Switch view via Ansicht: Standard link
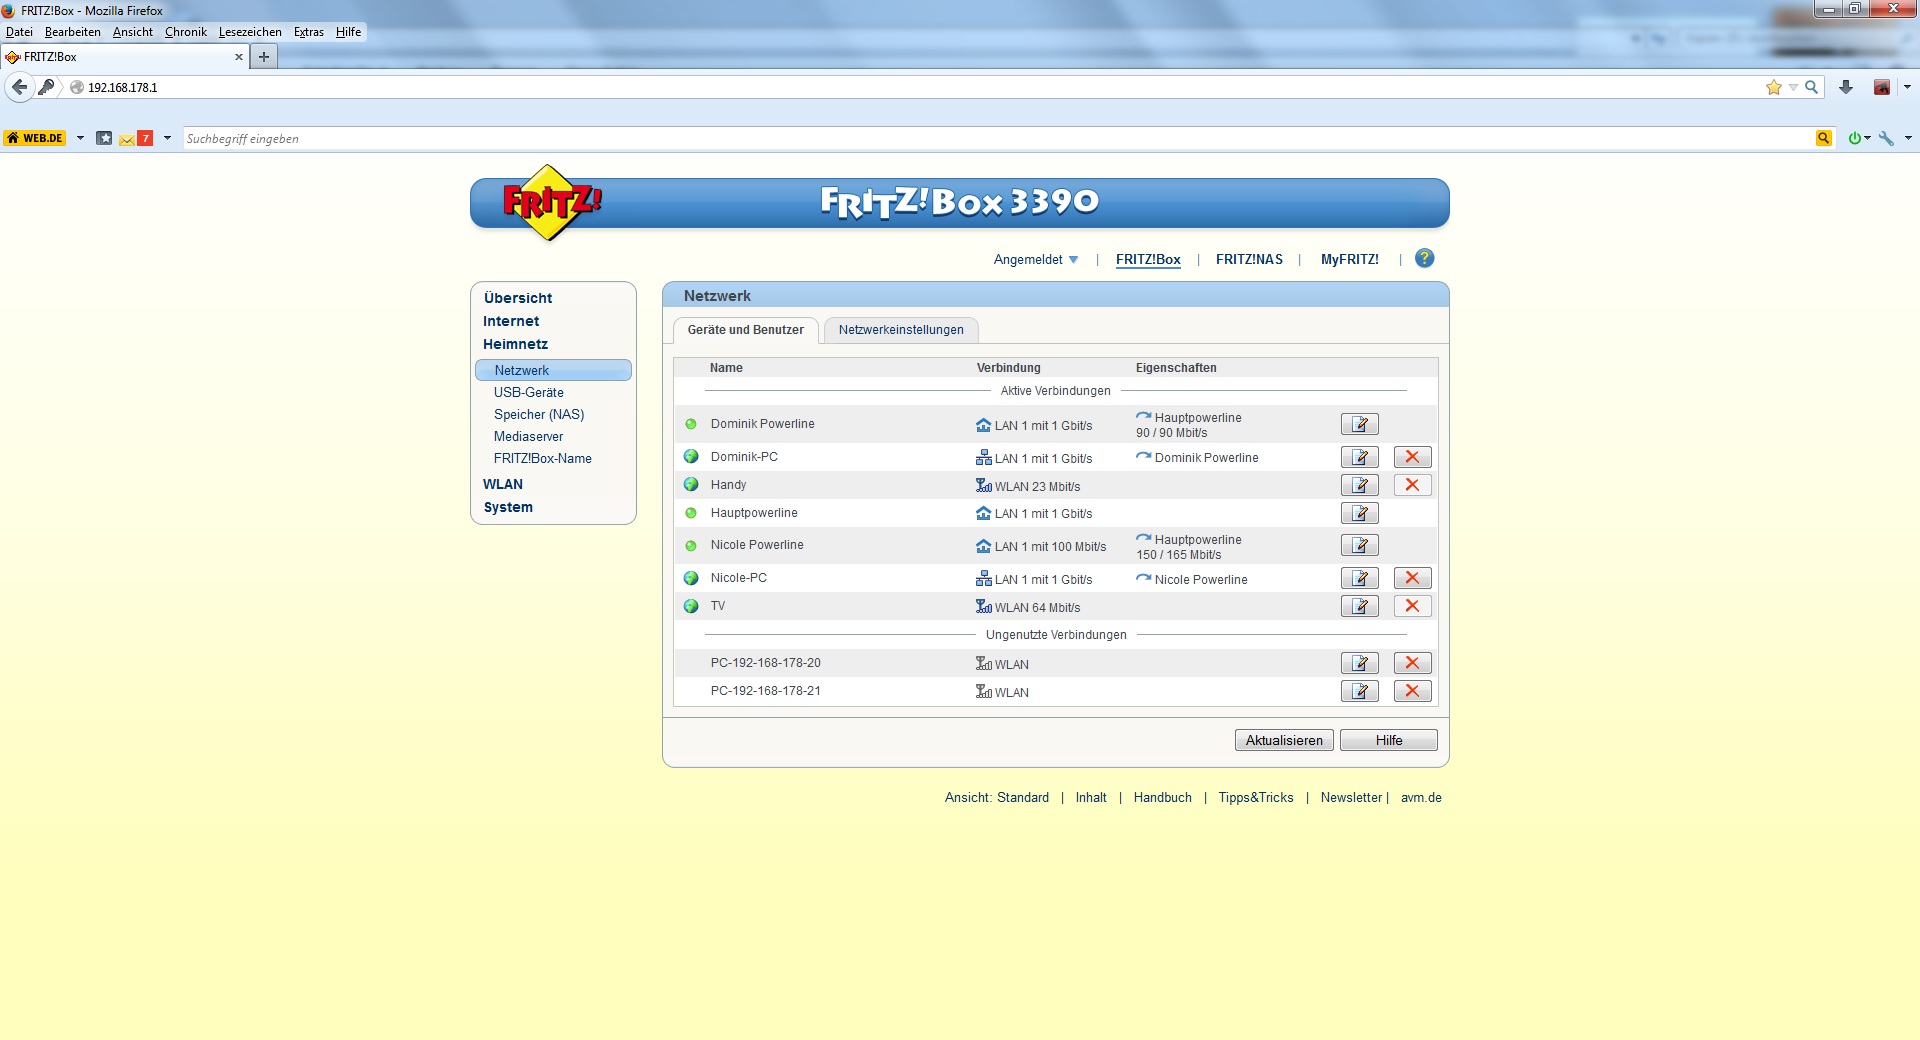The height and width of the screenshot is (1040, 1920). coord(997,797)
